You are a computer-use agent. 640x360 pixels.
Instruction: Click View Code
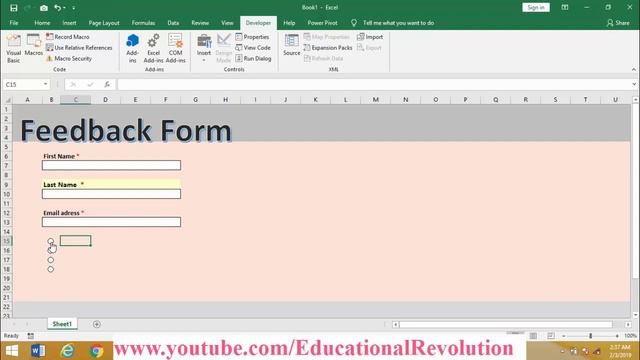point(253,48)
